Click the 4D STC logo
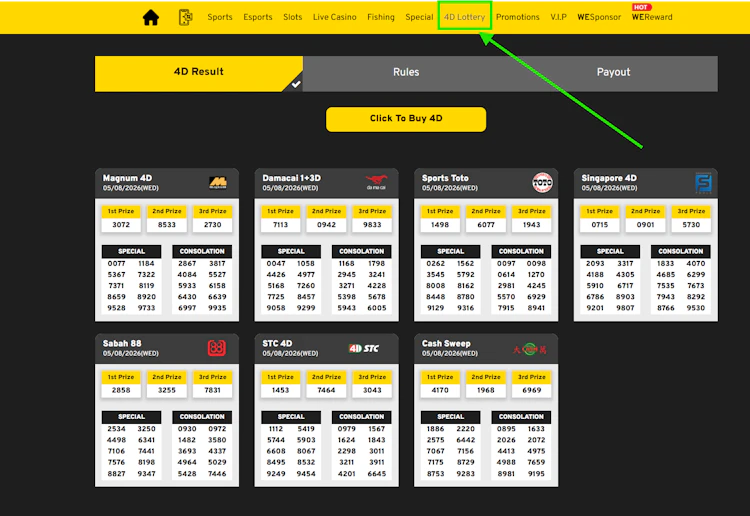This screenshot has width=750, height=516. pyautogui.click(x=364, y=348)
